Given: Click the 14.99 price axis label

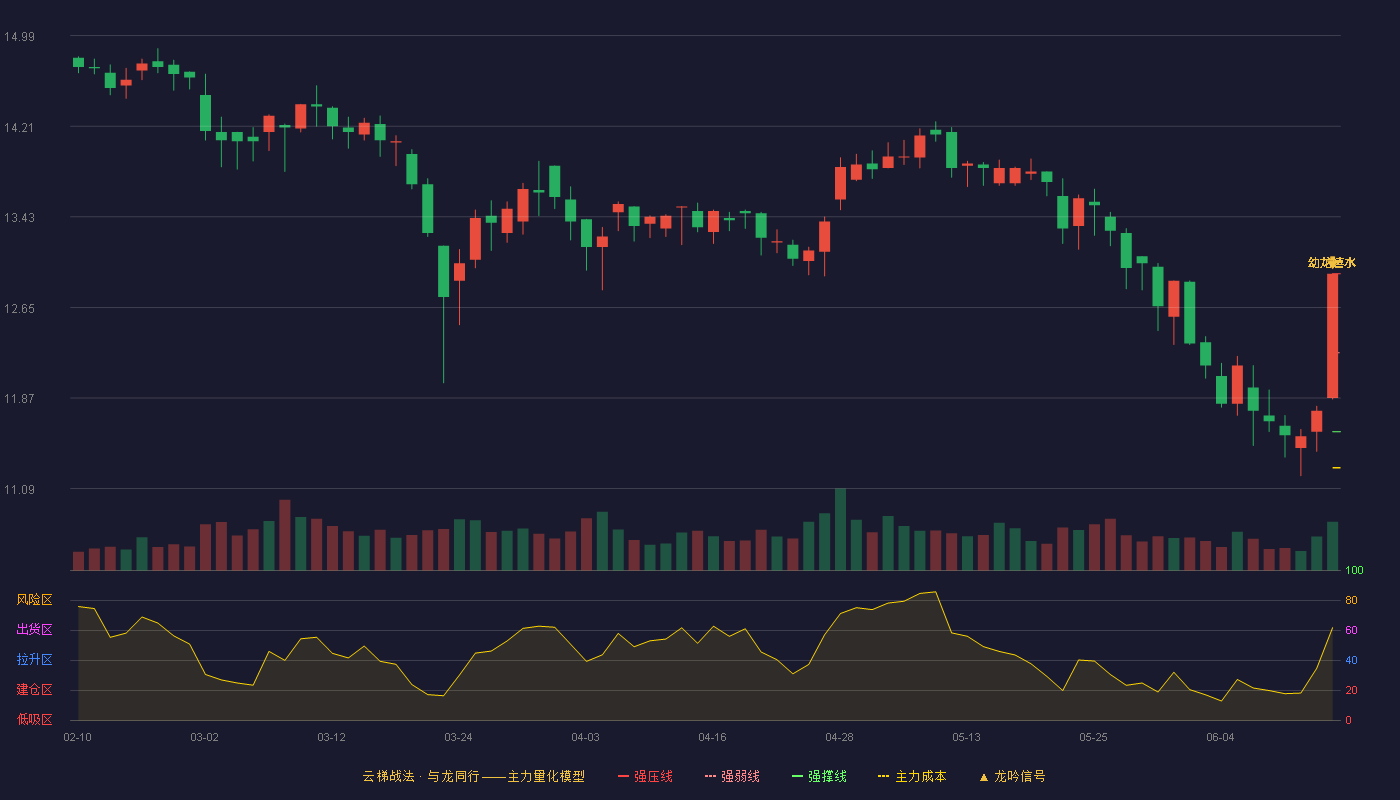Looking at the screenshot, I should [x=19, y=37].
